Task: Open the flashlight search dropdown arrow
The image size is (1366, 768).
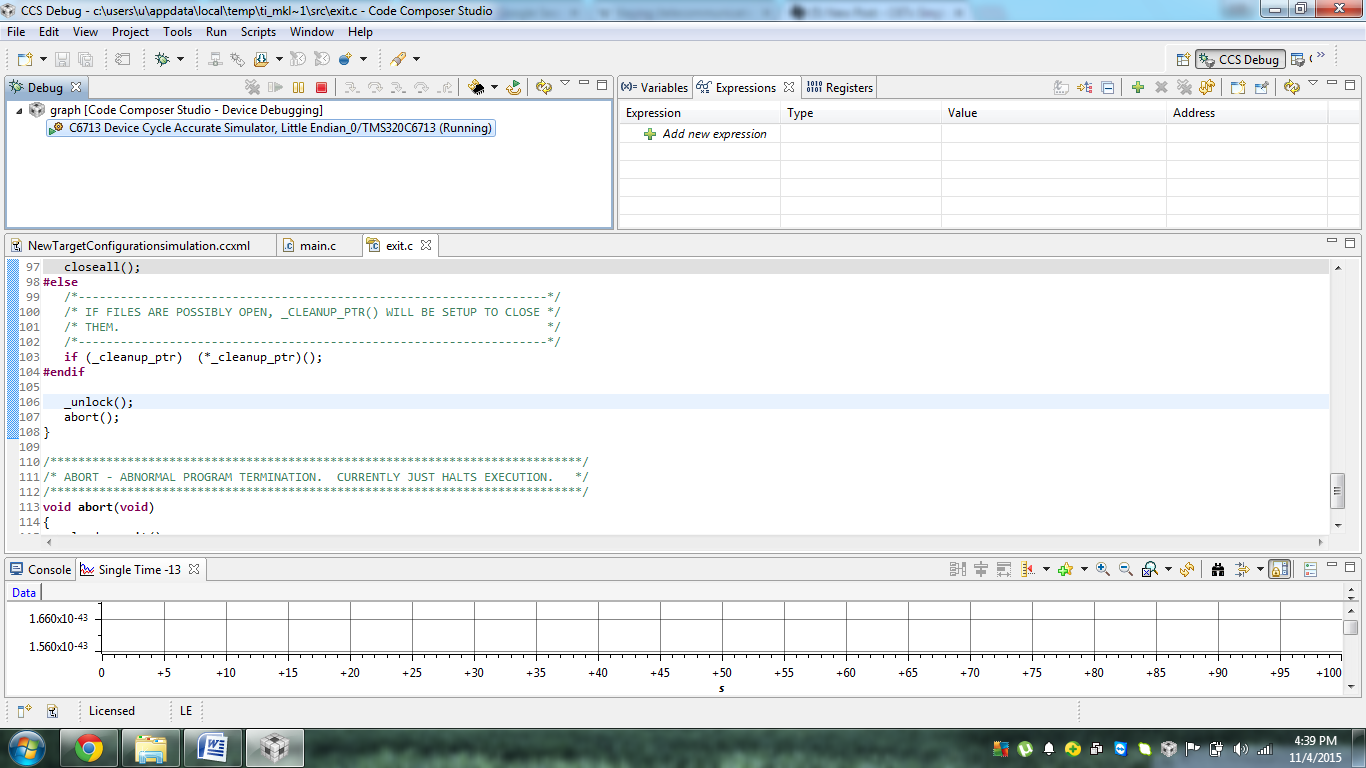Action: (416, 60)
